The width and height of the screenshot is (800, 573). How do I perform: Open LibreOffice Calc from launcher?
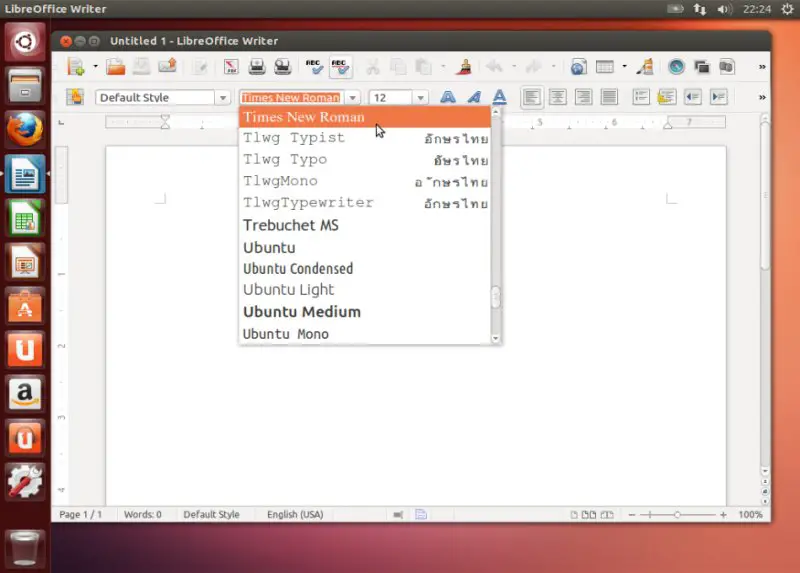coord(24,218)
